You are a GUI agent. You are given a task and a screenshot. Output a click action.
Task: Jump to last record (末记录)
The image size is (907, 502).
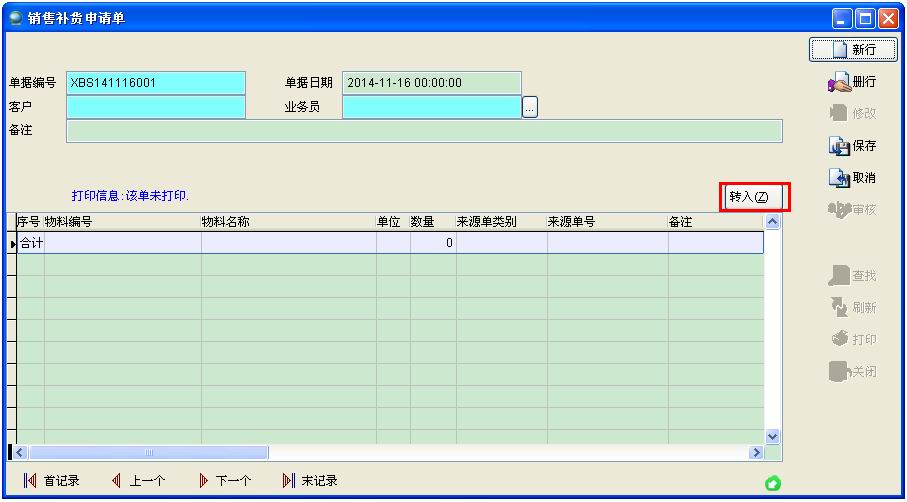tap(310, 481)
